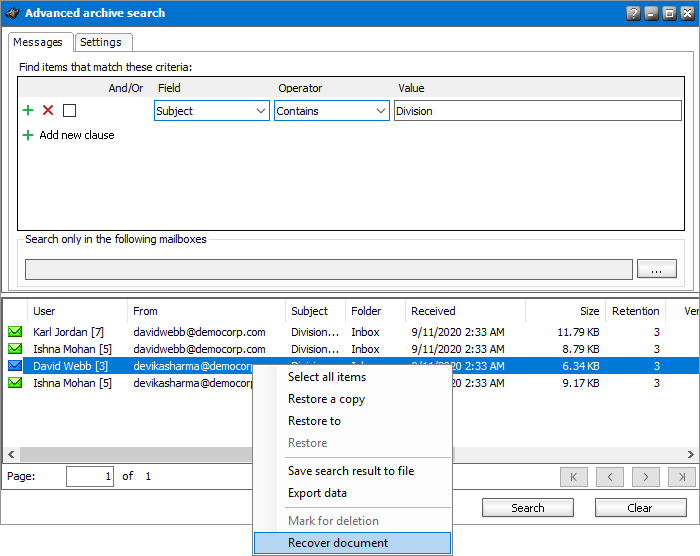700x556 pixels.
Task: Go to the first results page
Action: click(x=573, y=477)
